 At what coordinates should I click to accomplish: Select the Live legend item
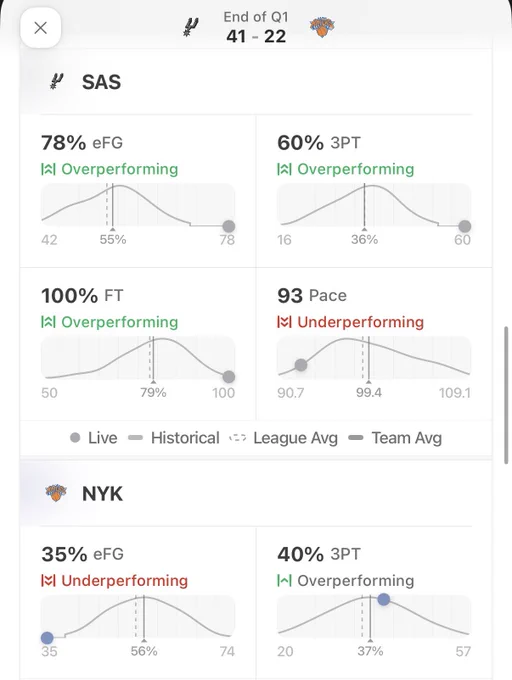click(94, 438)
